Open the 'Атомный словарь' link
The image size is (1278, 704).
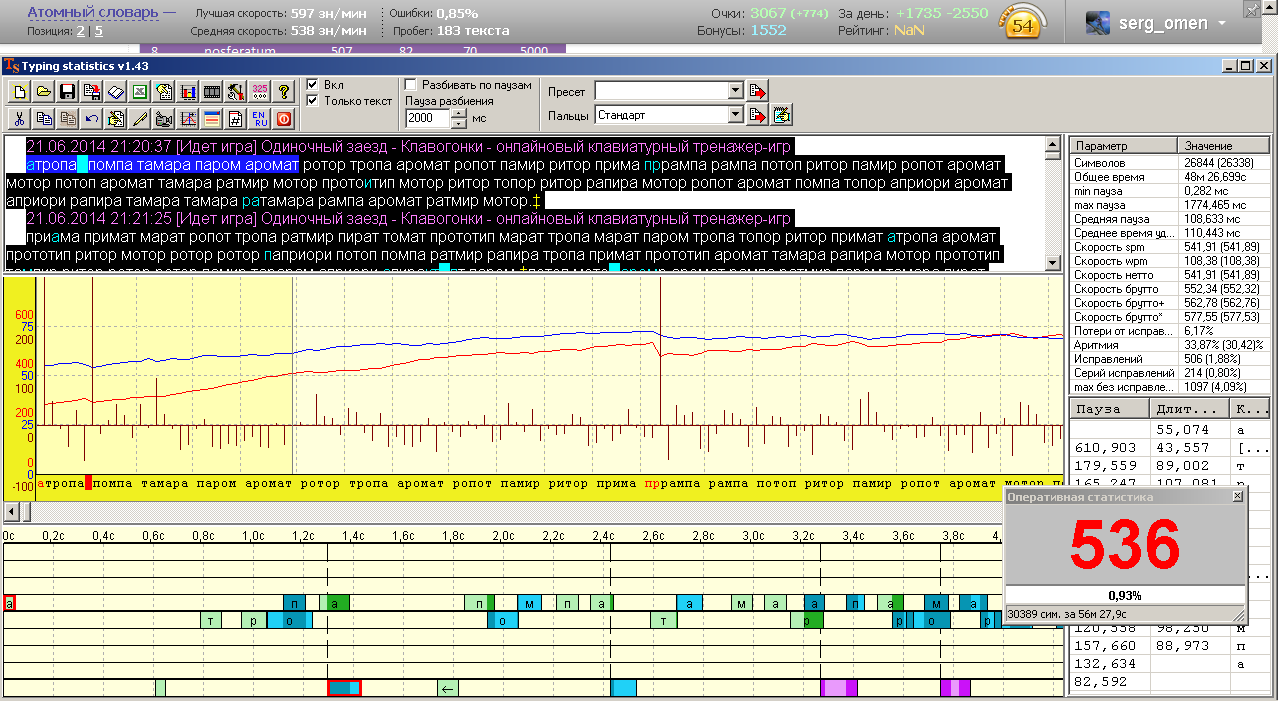(x=92, y=12)
